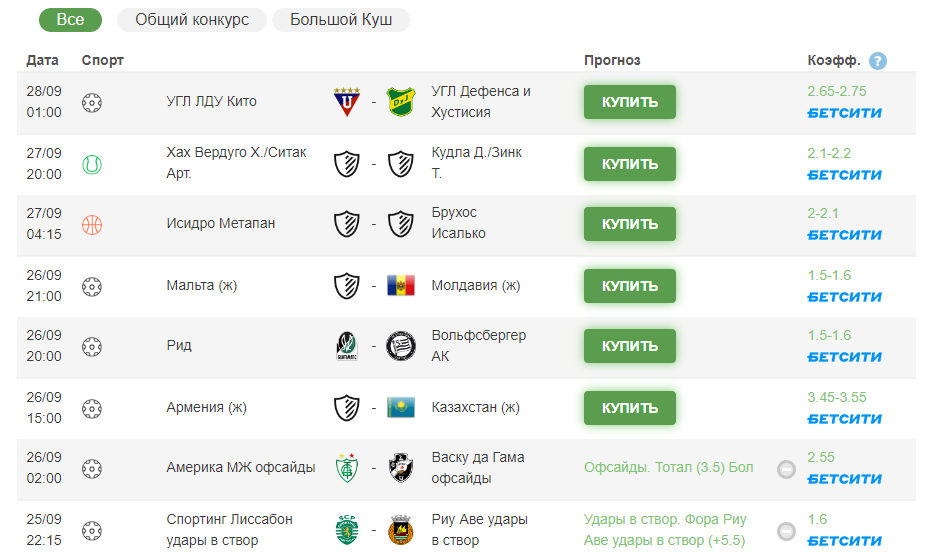Click the coefficient help question mark icon
The image size is (926, 557).
[878, 61]
